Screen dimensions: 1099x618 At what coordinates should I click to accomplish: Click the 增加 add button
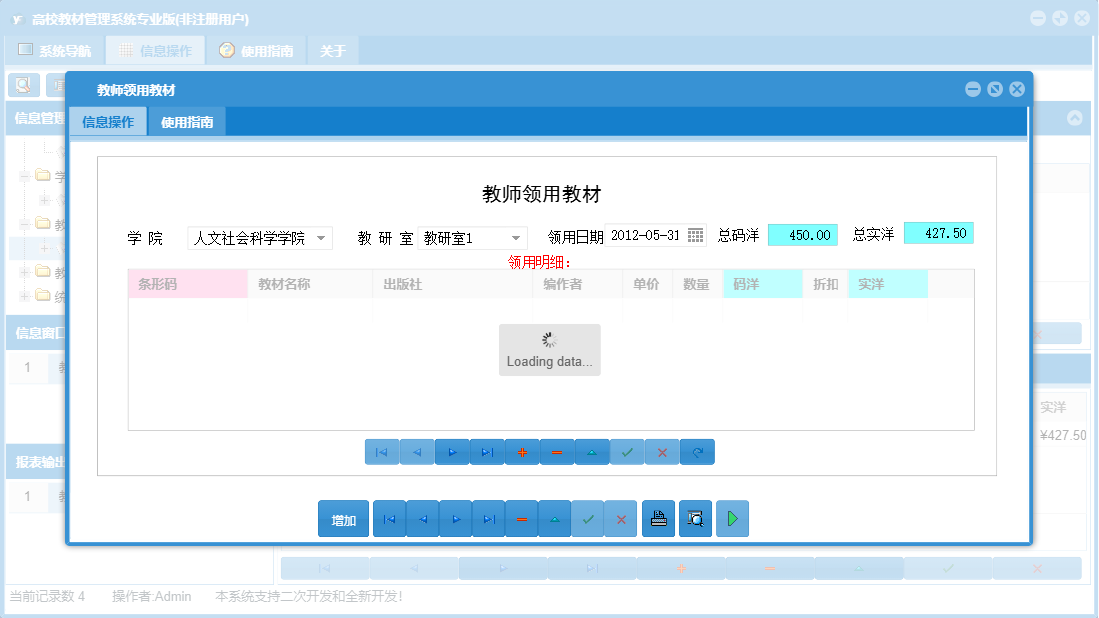pyautogui.click(x=343, y=519)
